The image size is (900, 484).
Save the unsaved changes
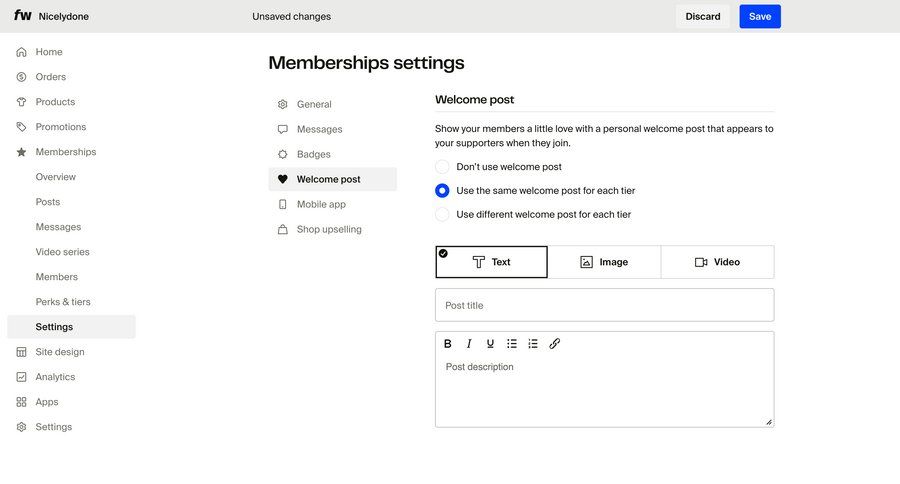coord(760,17)
